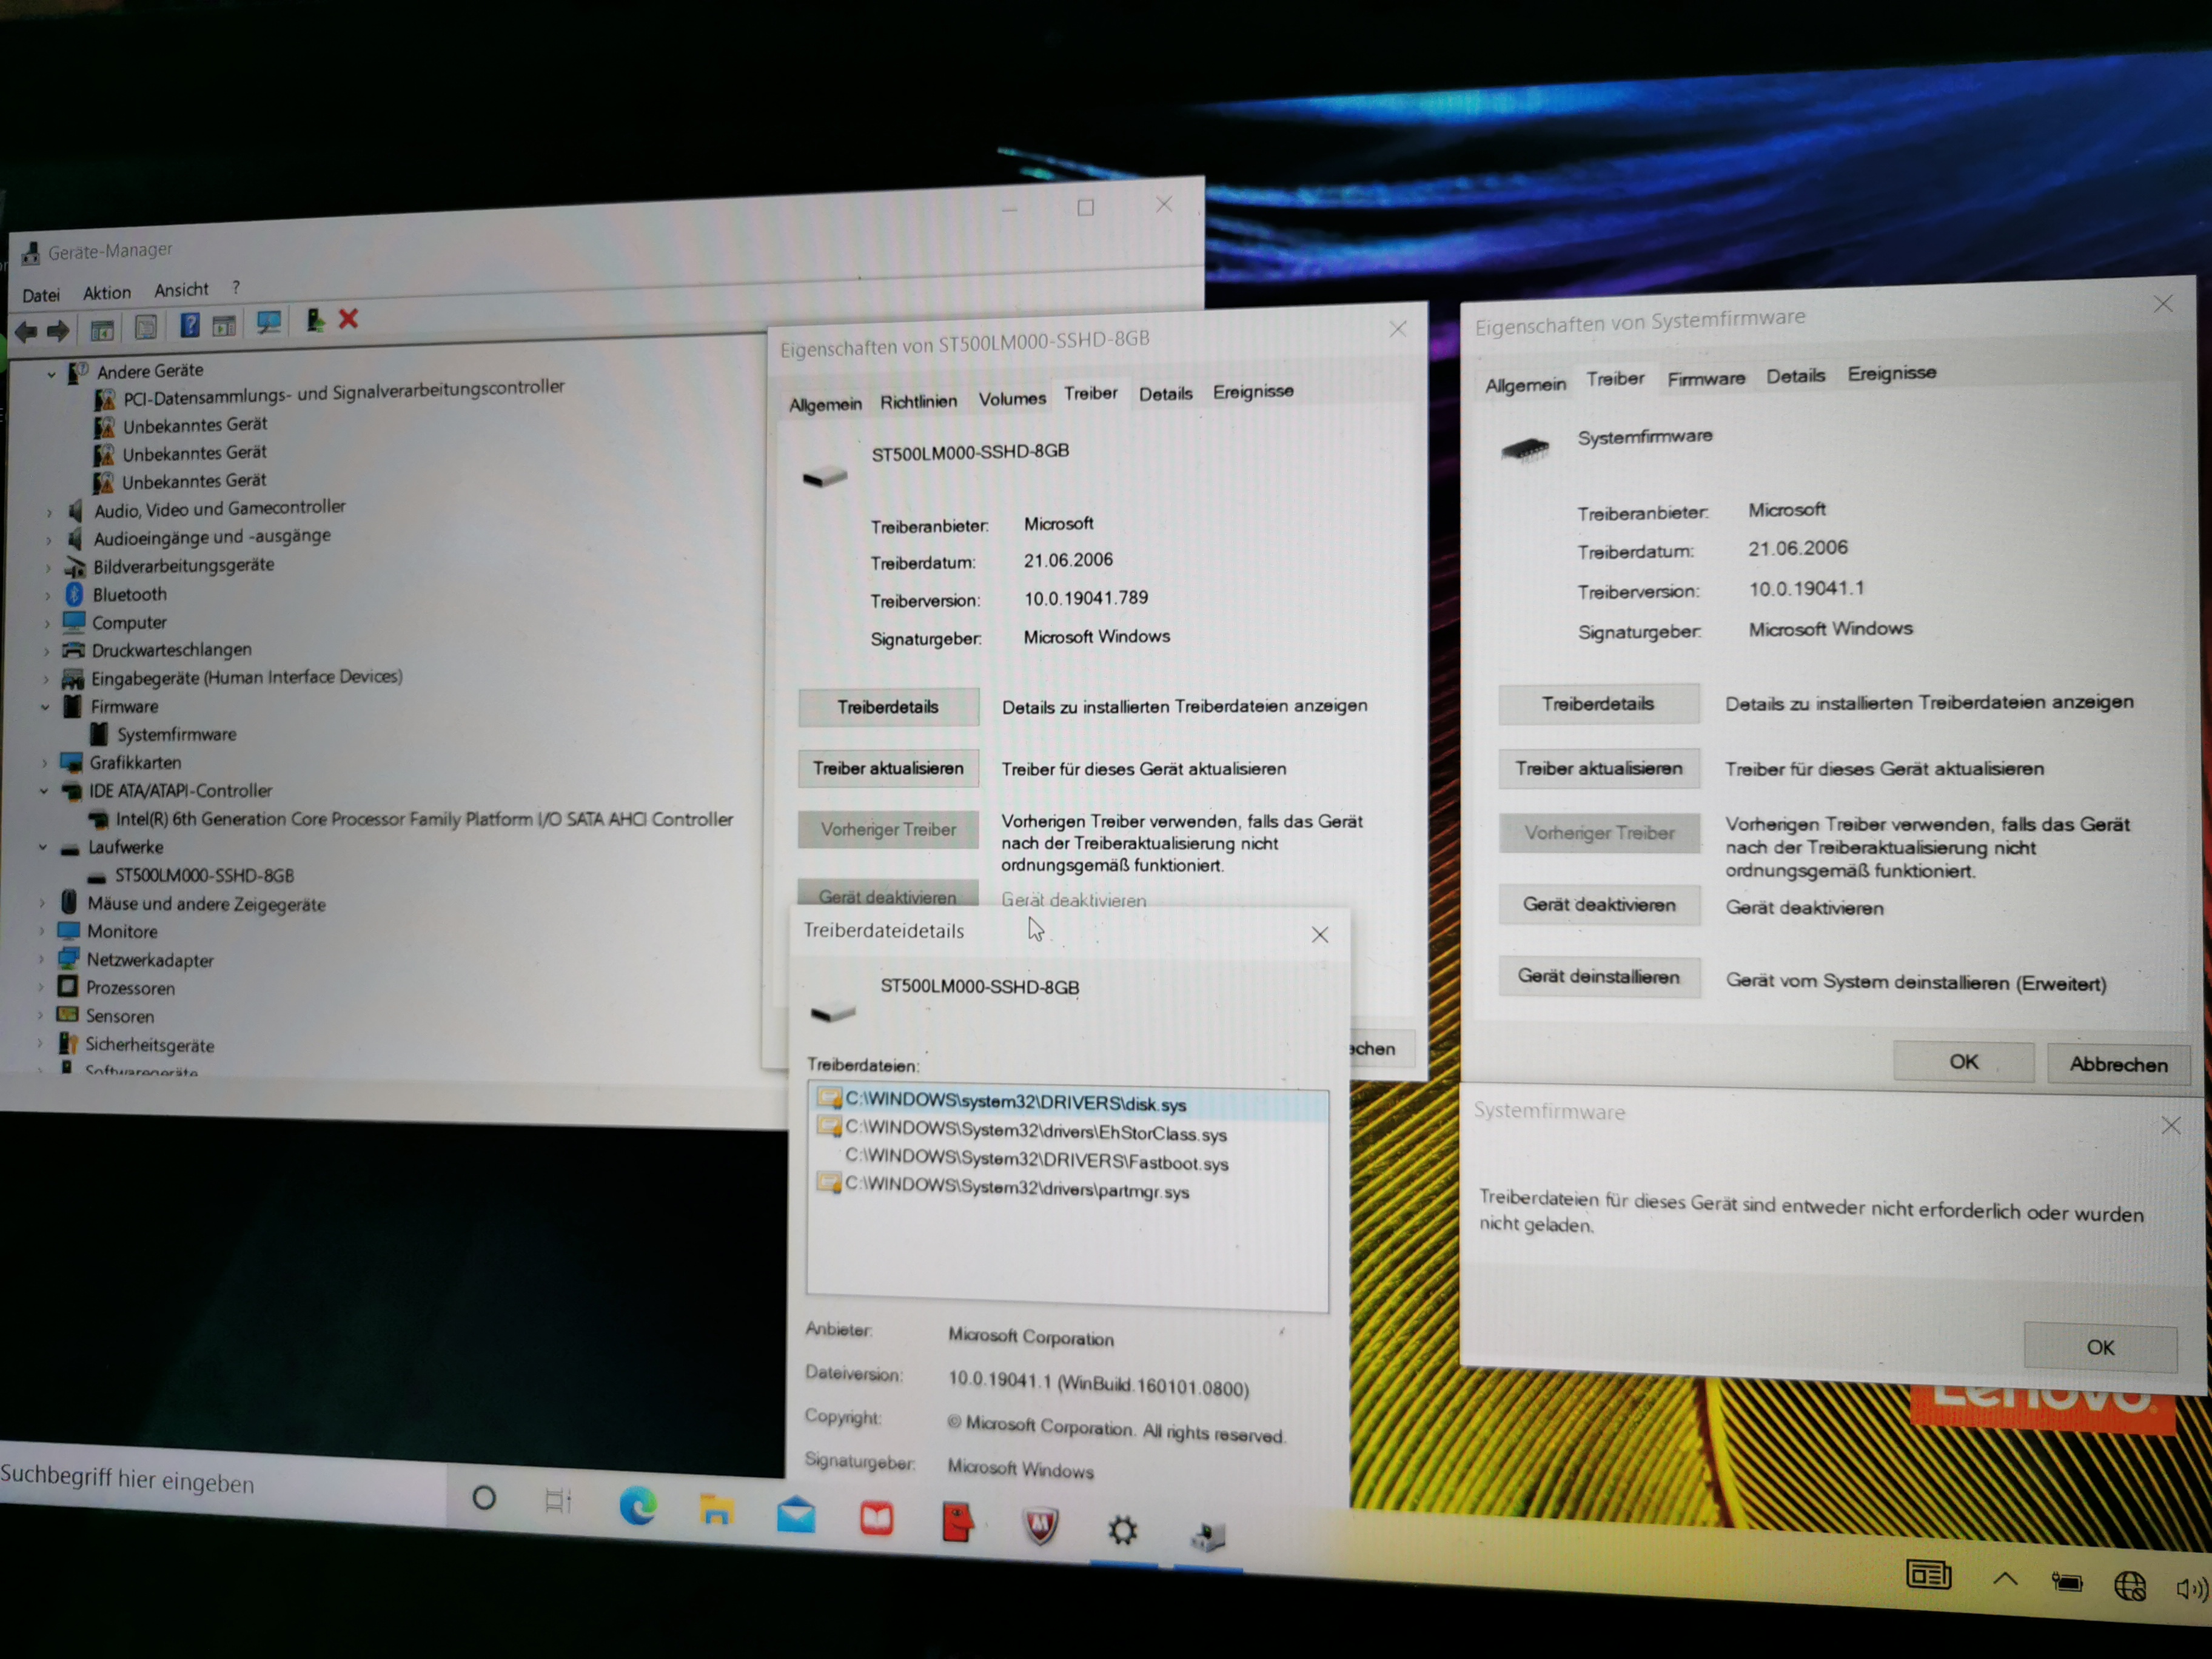2212x1659 pixels.
Task: Open the Aktion menu
Action: click(106, 293)
